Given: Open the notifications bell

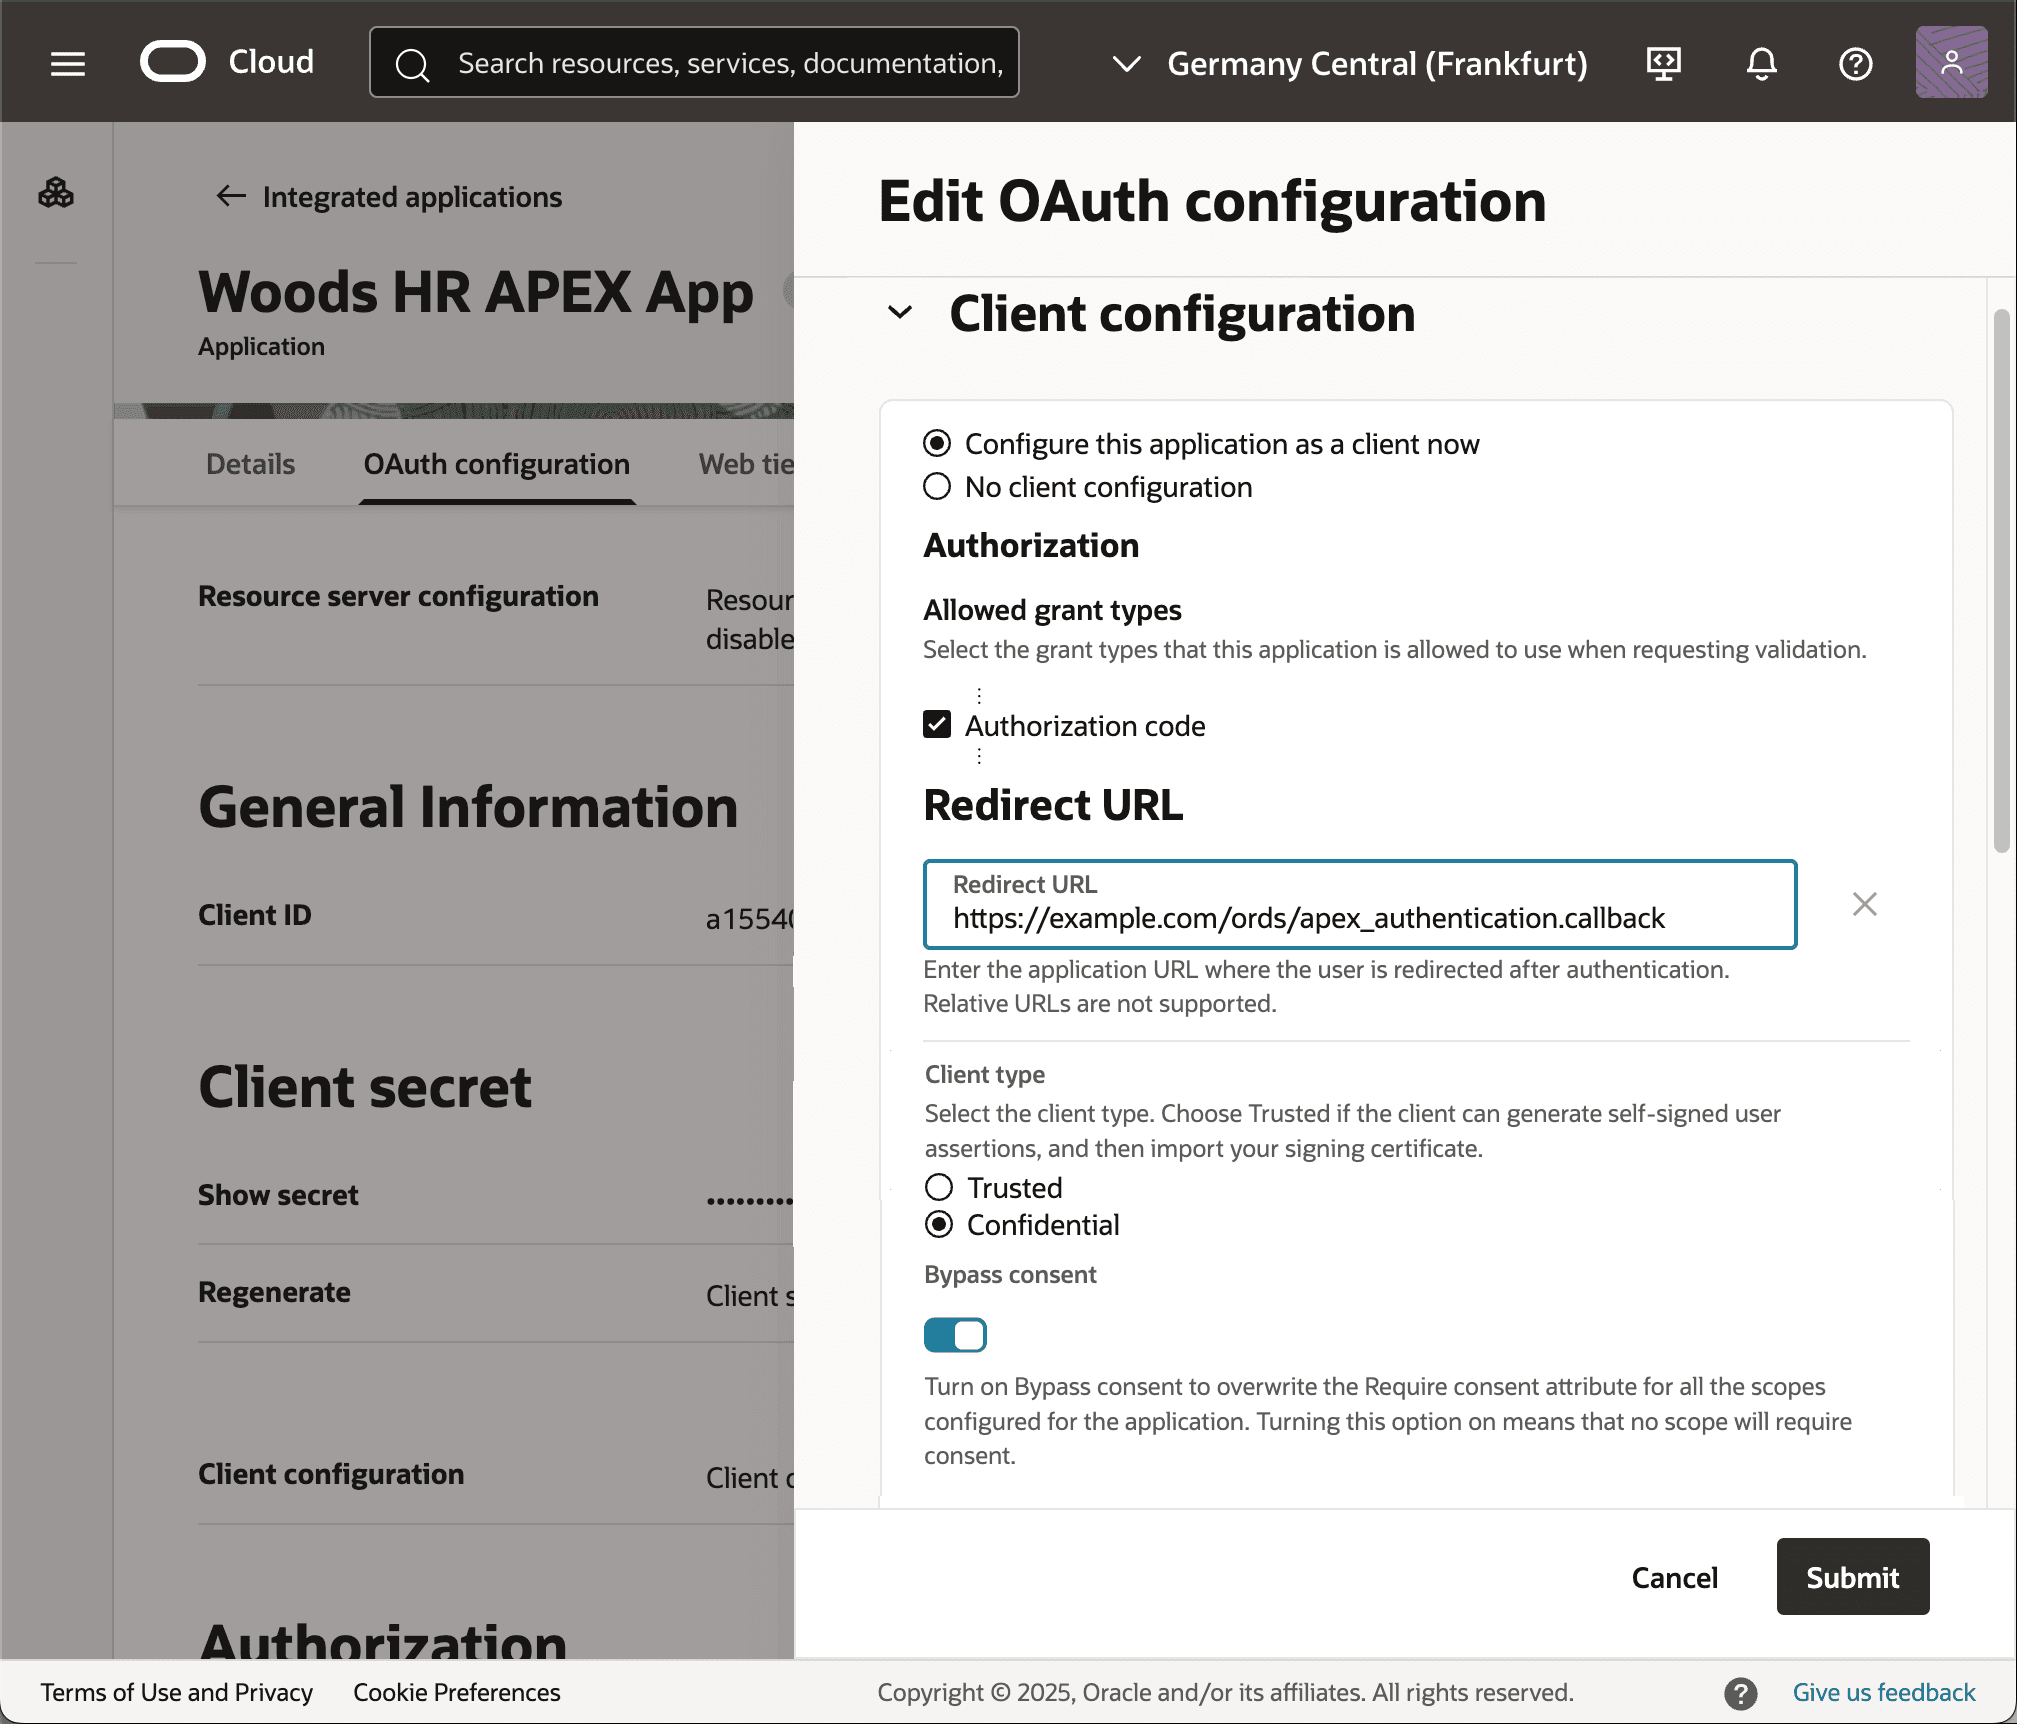Looking at the screenshot, I should pyautogui.click(x=1761, y=64).
